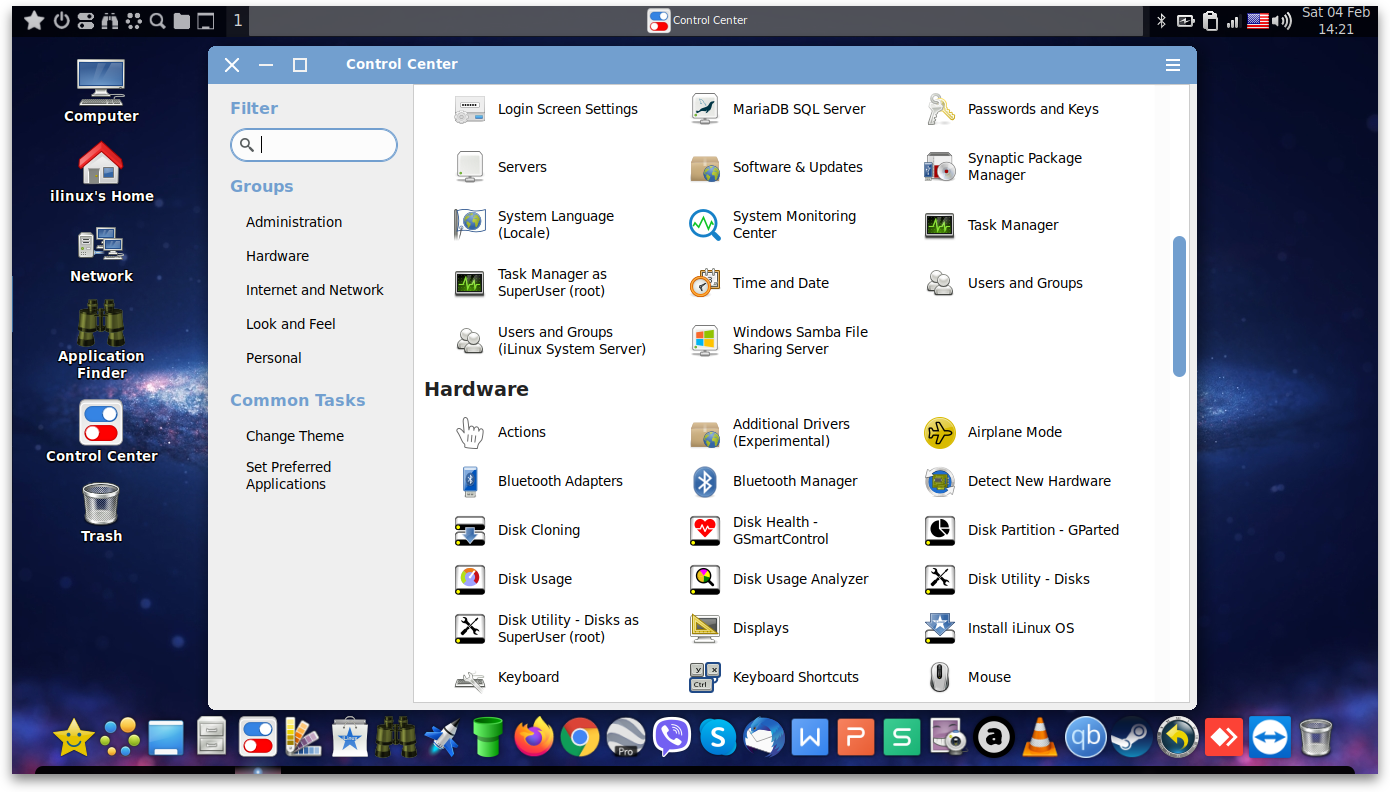The height and width of the screenshot is (792, 1390).
Task: Open Time and Date settings
Action: 760,283
